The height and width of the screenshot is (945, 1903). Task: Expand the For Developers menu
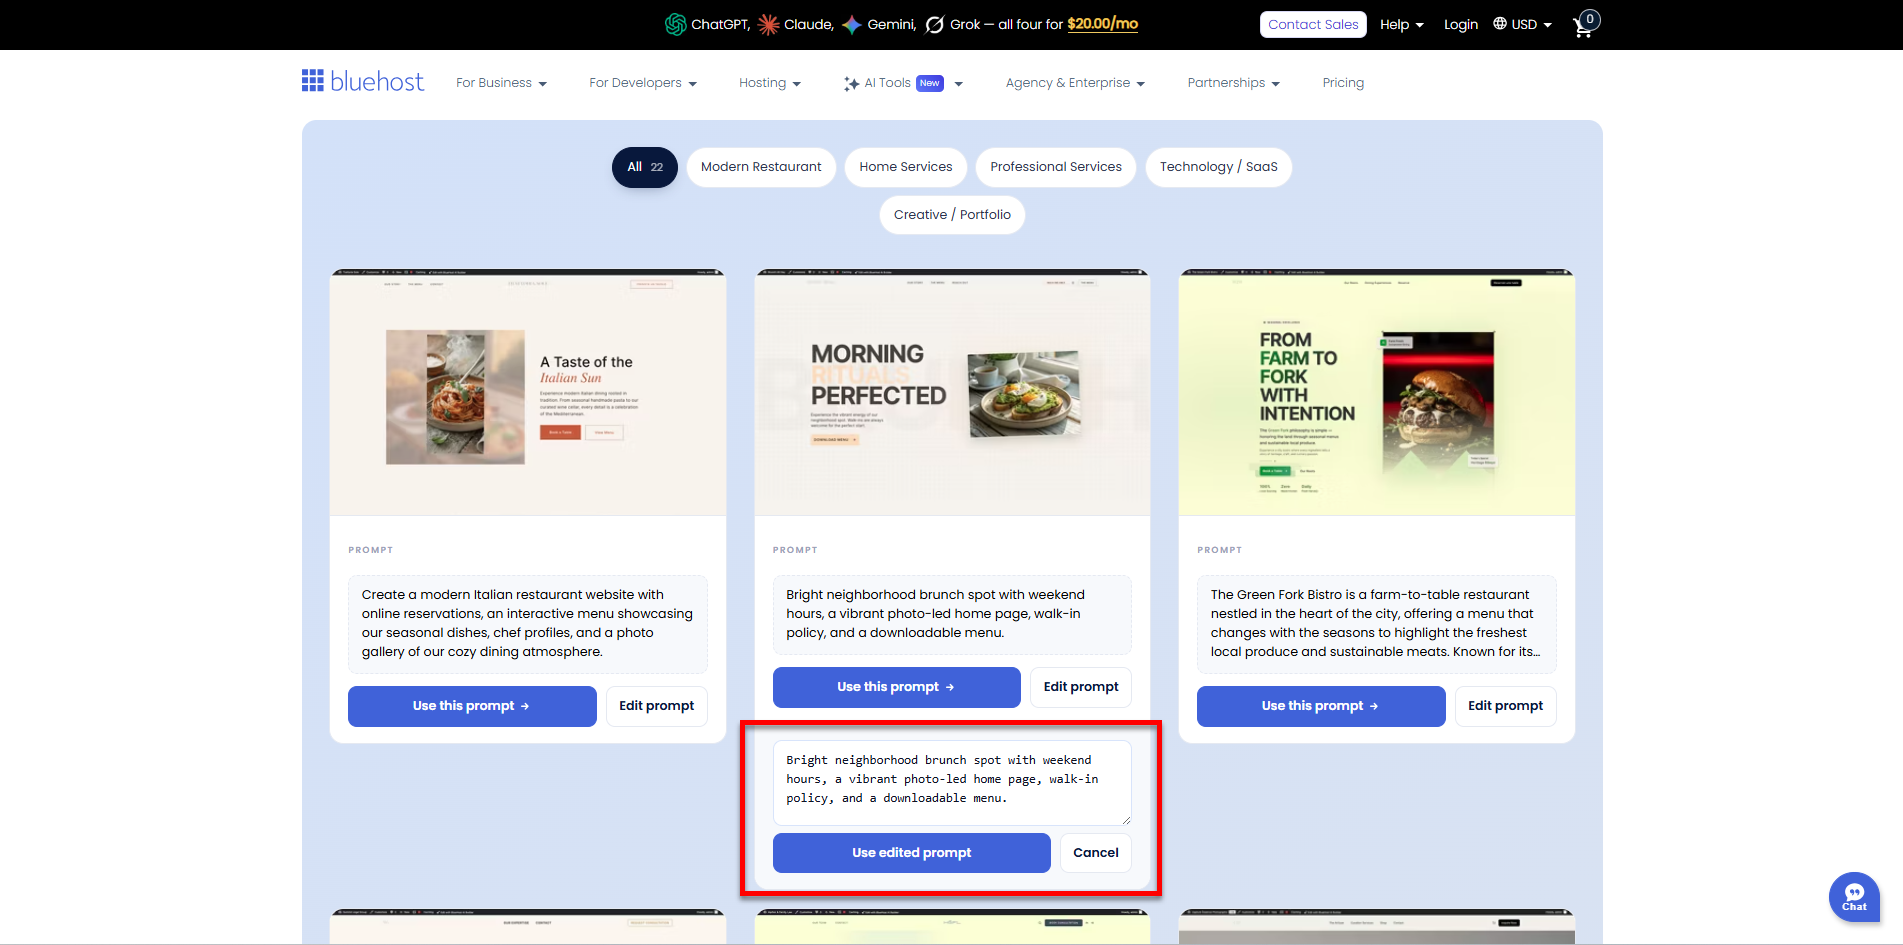point(643,83)
